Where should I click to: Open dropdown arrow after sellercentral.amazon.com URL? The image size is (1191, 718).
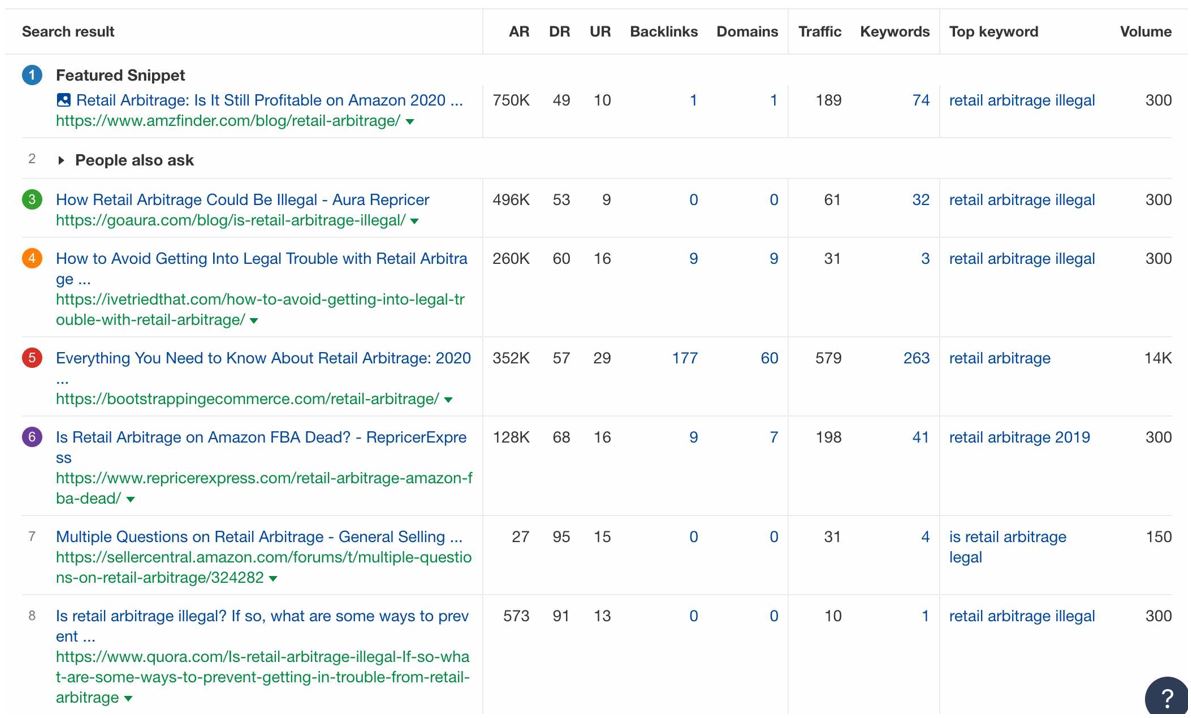273,578
